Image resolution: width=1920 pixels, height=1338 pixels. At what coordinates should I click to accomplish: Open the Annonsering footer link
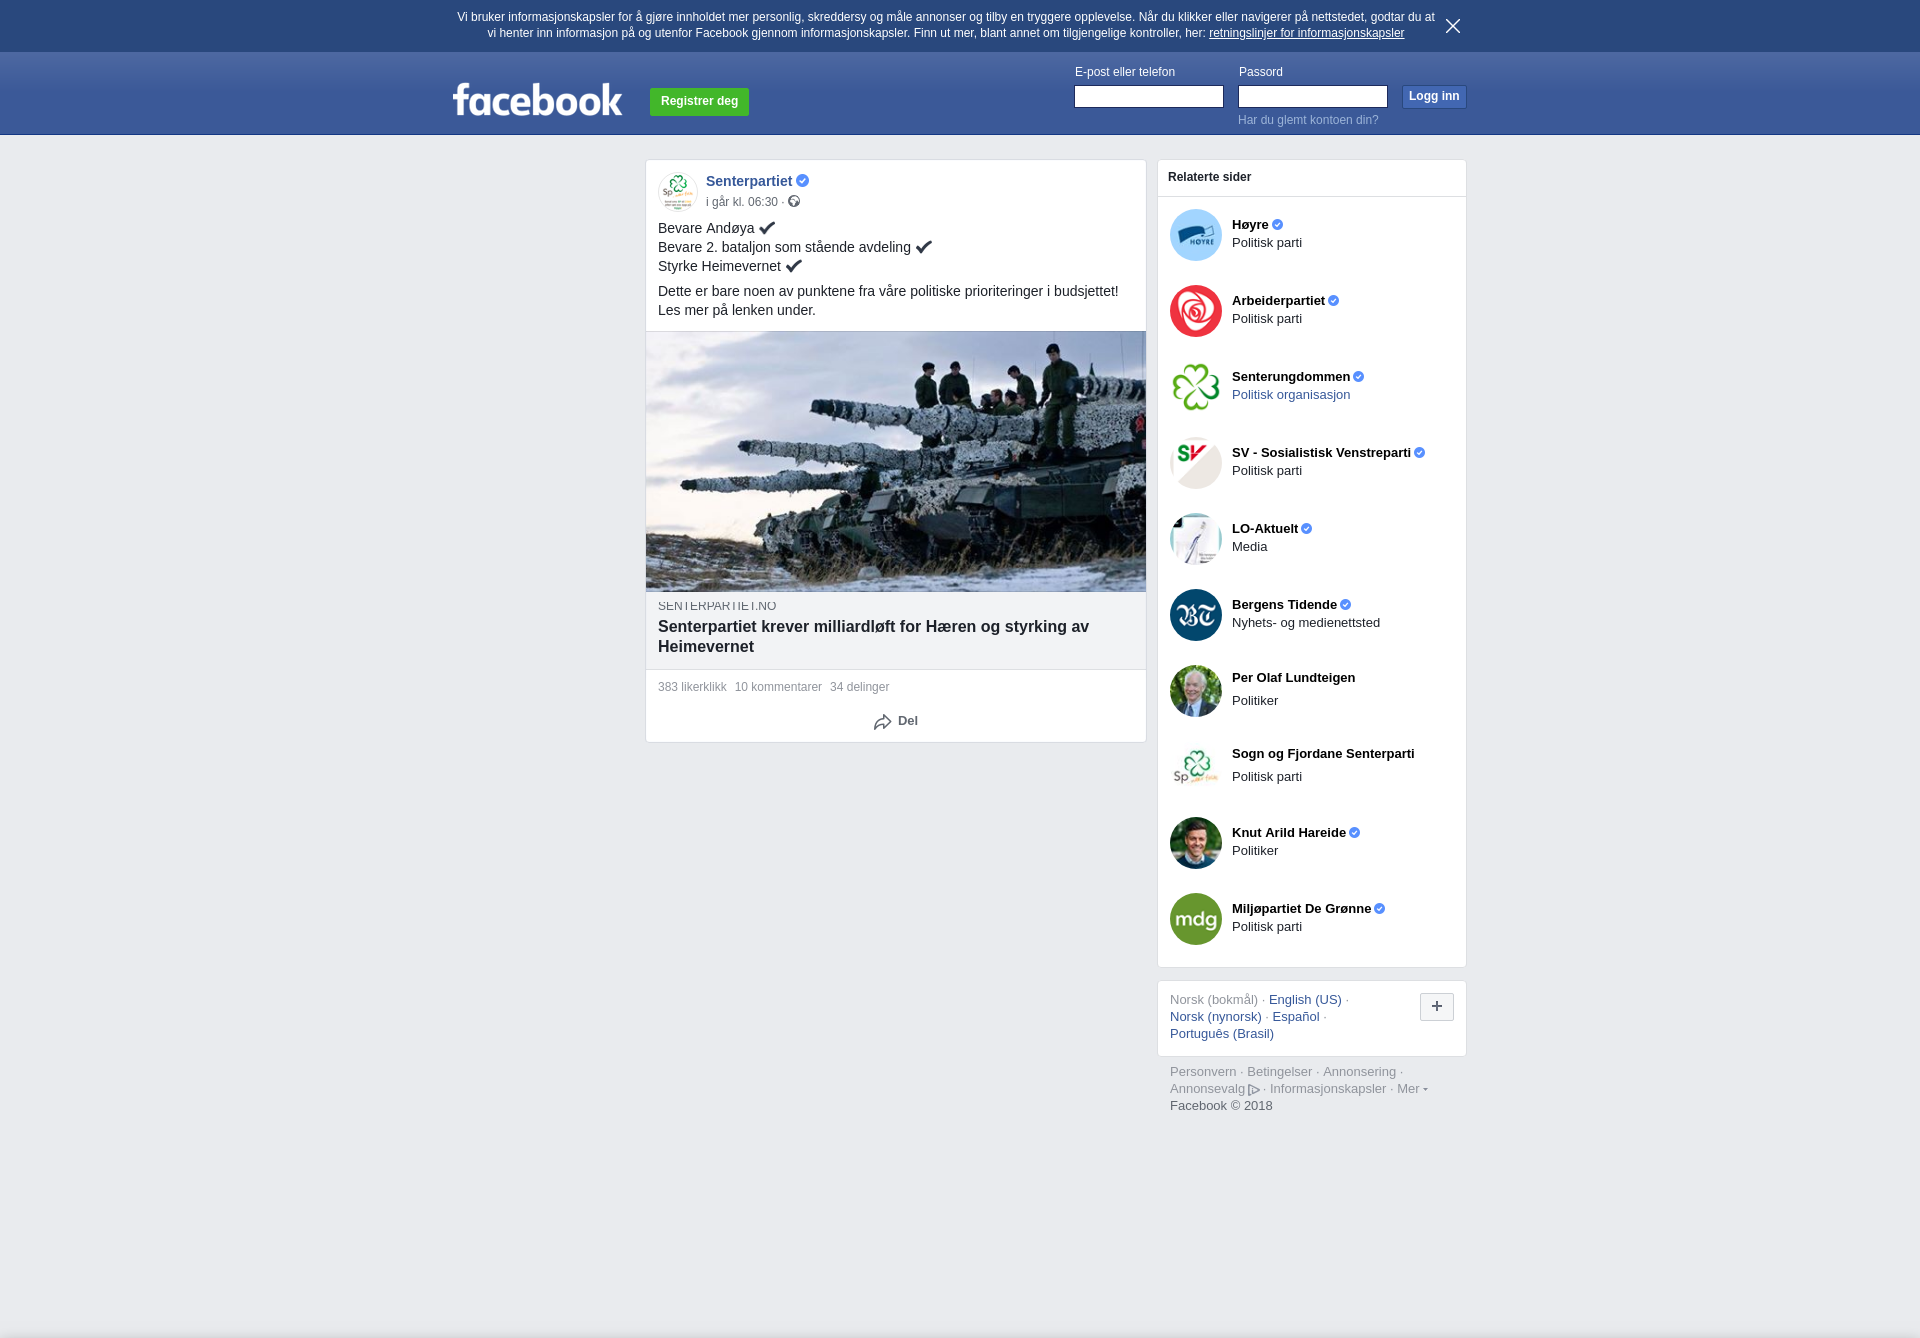[1359, 1072]
